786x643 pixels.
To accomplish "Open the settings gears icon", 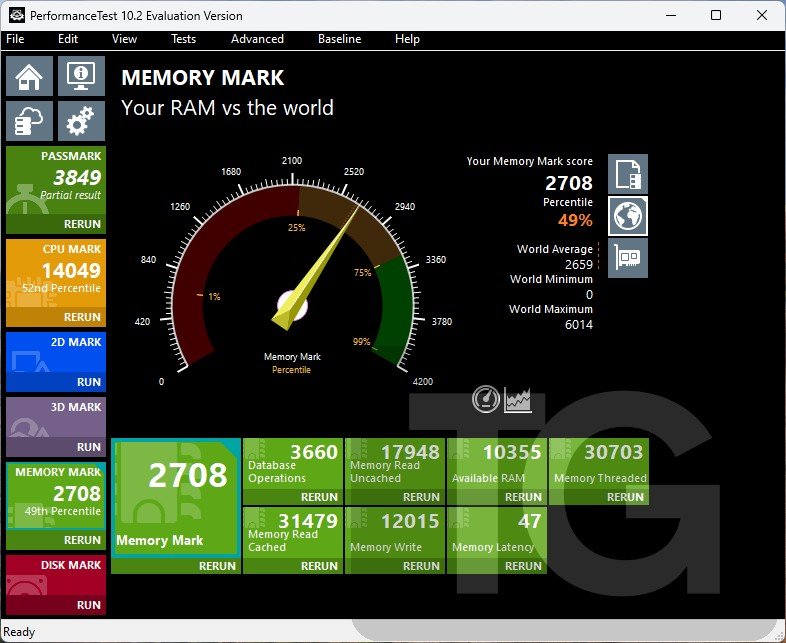I will pos(81,121).
